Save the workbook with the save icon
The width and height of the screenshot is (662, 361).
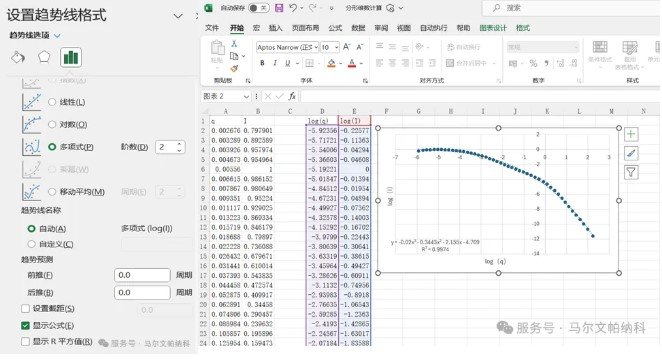click(279, 8)
